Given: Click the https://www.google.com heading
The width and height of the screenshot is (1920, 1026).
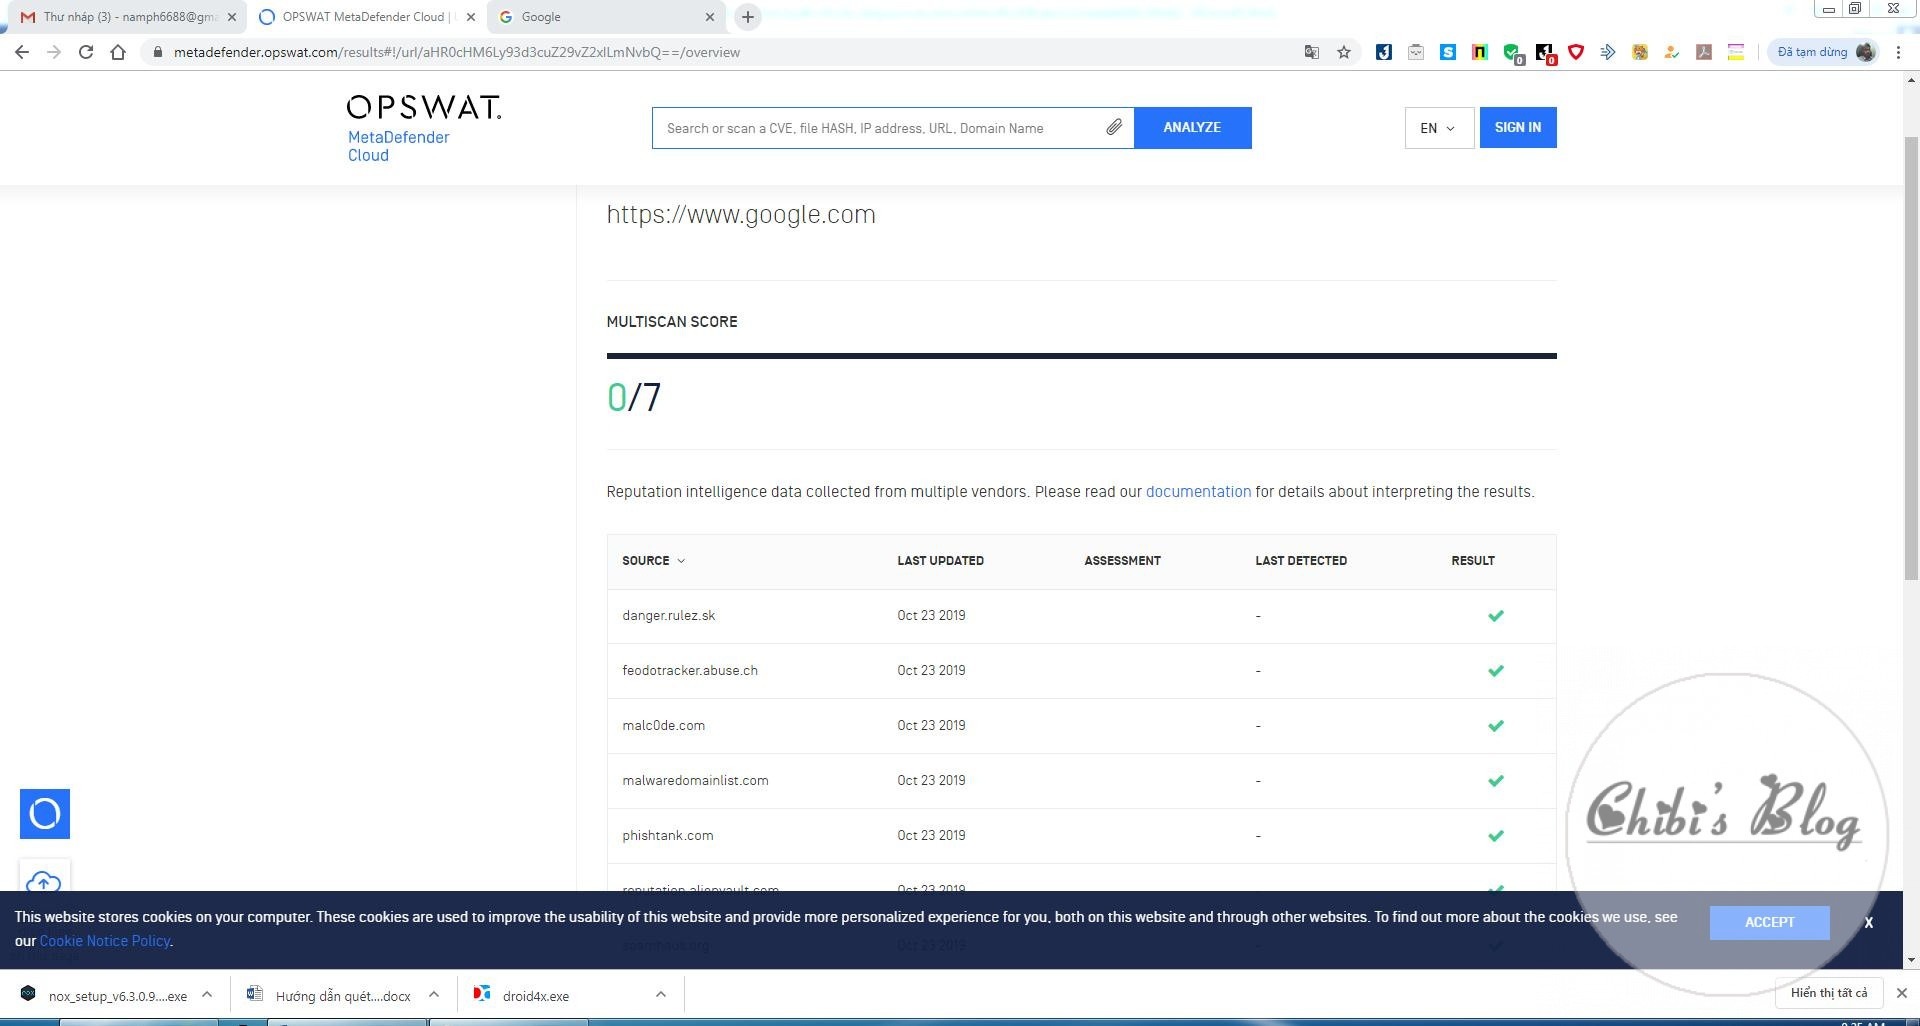Looking at the screenshot, I should pos(741,215).
